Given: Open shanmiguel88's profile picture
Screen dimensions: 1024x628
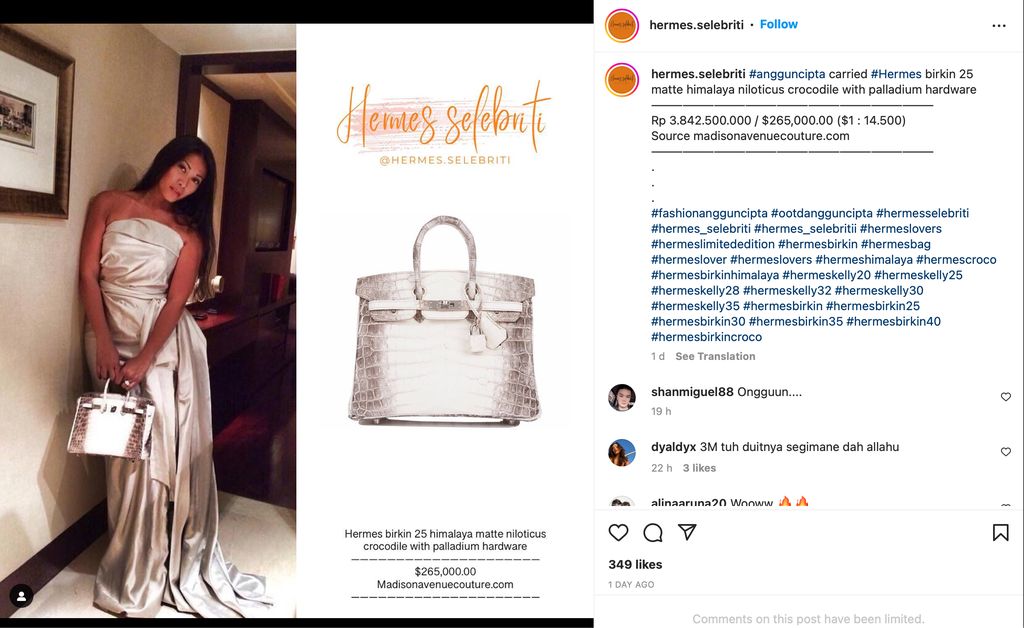Looking at the screenshot, I should tap(622, 397).
